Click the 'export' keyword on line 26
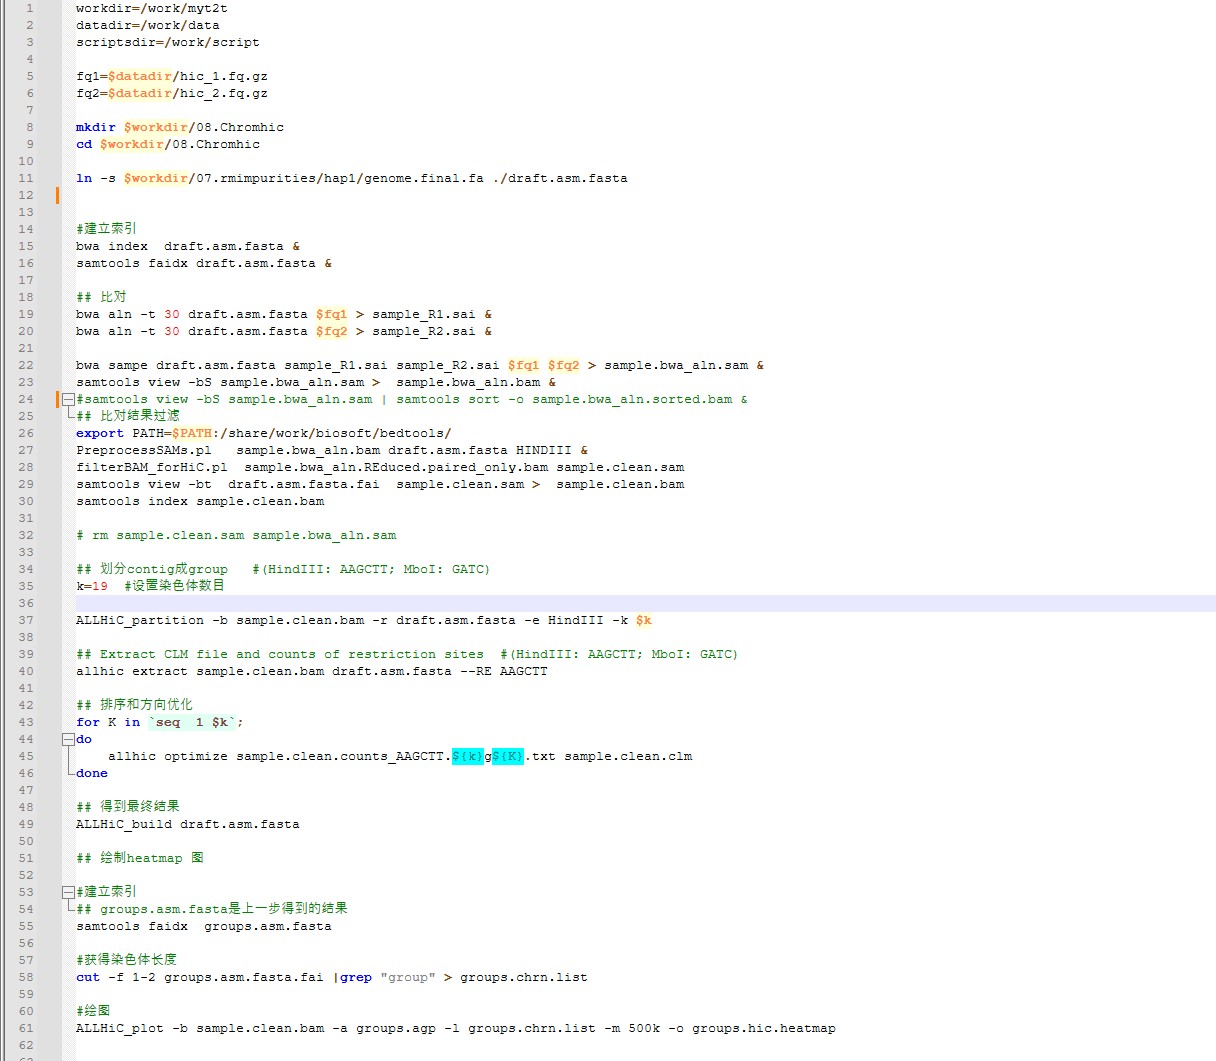The image size is (1216, 1061). point(100,433)
